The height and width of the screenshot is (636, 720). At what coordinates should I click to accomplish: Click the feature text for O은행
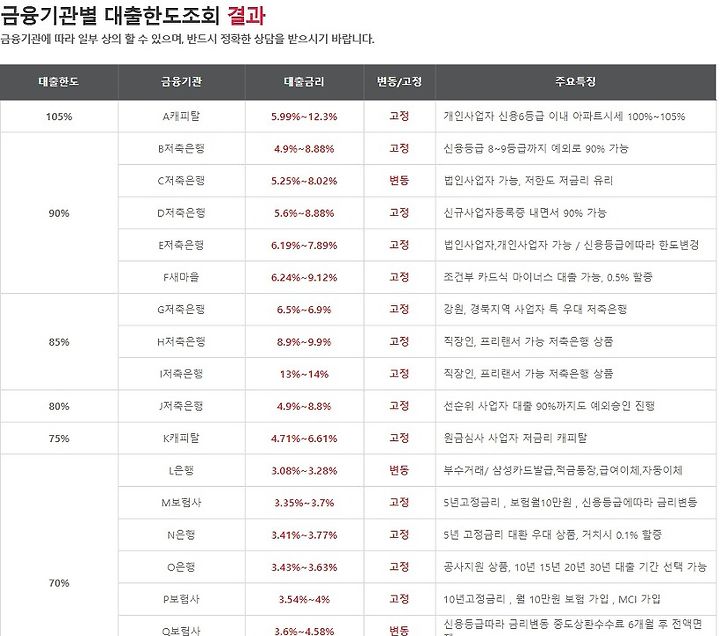pos(575,567)
